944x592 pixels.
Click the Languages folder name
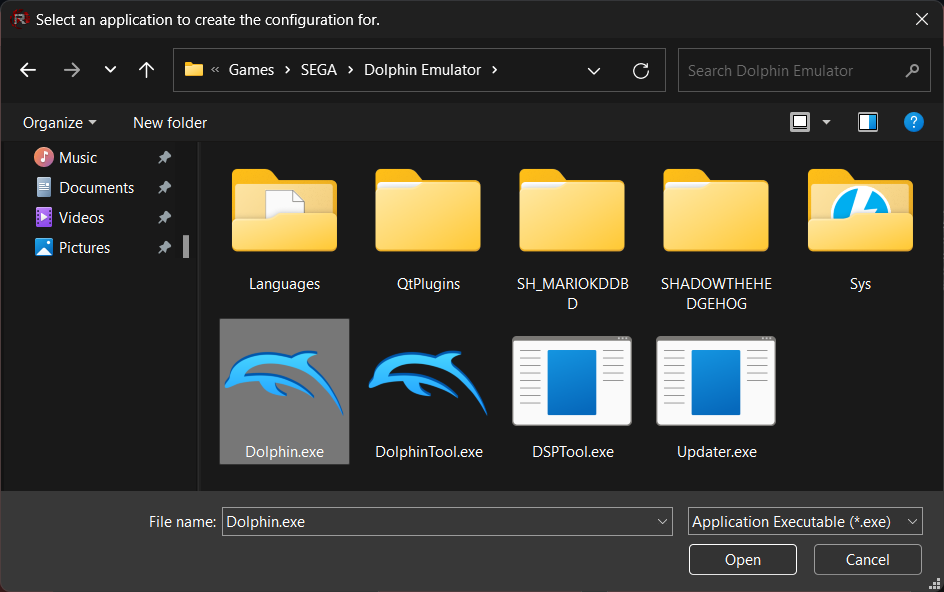pyautogui.click(x=284, y=284)
